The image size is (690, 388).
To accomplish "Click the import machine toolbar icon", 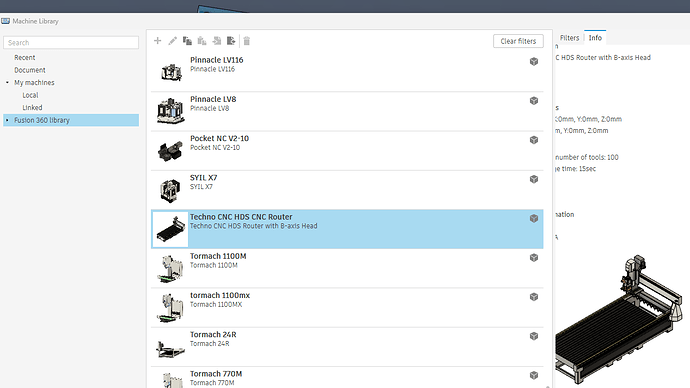I will tap(217, 41).
